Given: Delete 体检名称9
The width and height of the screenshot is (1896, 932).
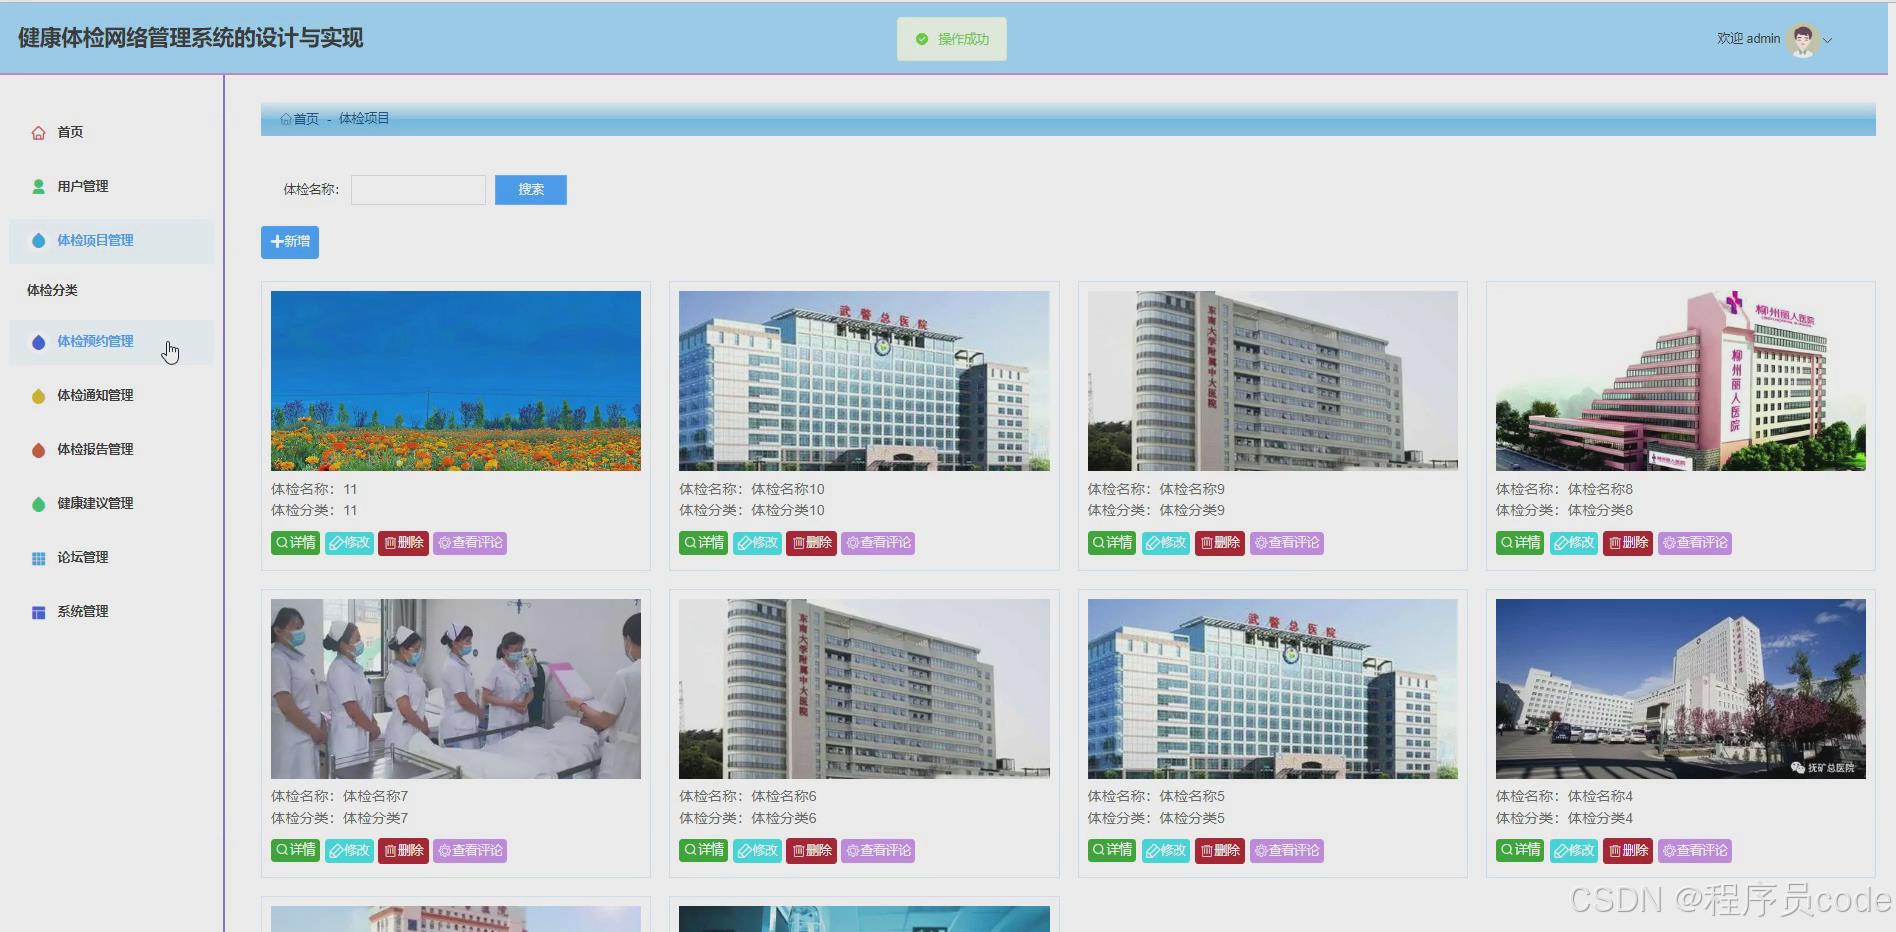Looking at the screenshot, I should click(1220, 543).
